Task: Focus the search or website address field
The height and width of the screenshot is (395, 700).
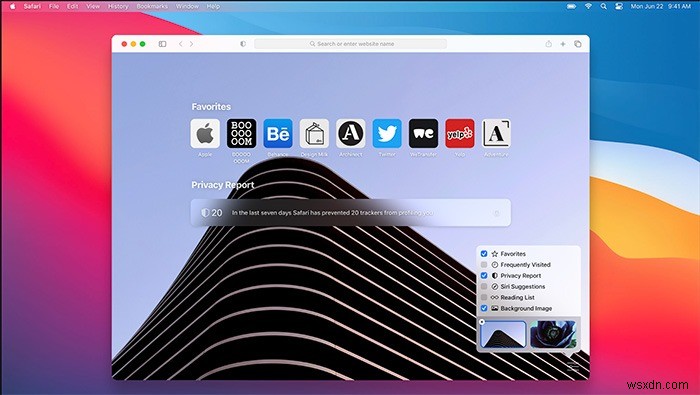Action: [350, 44]
